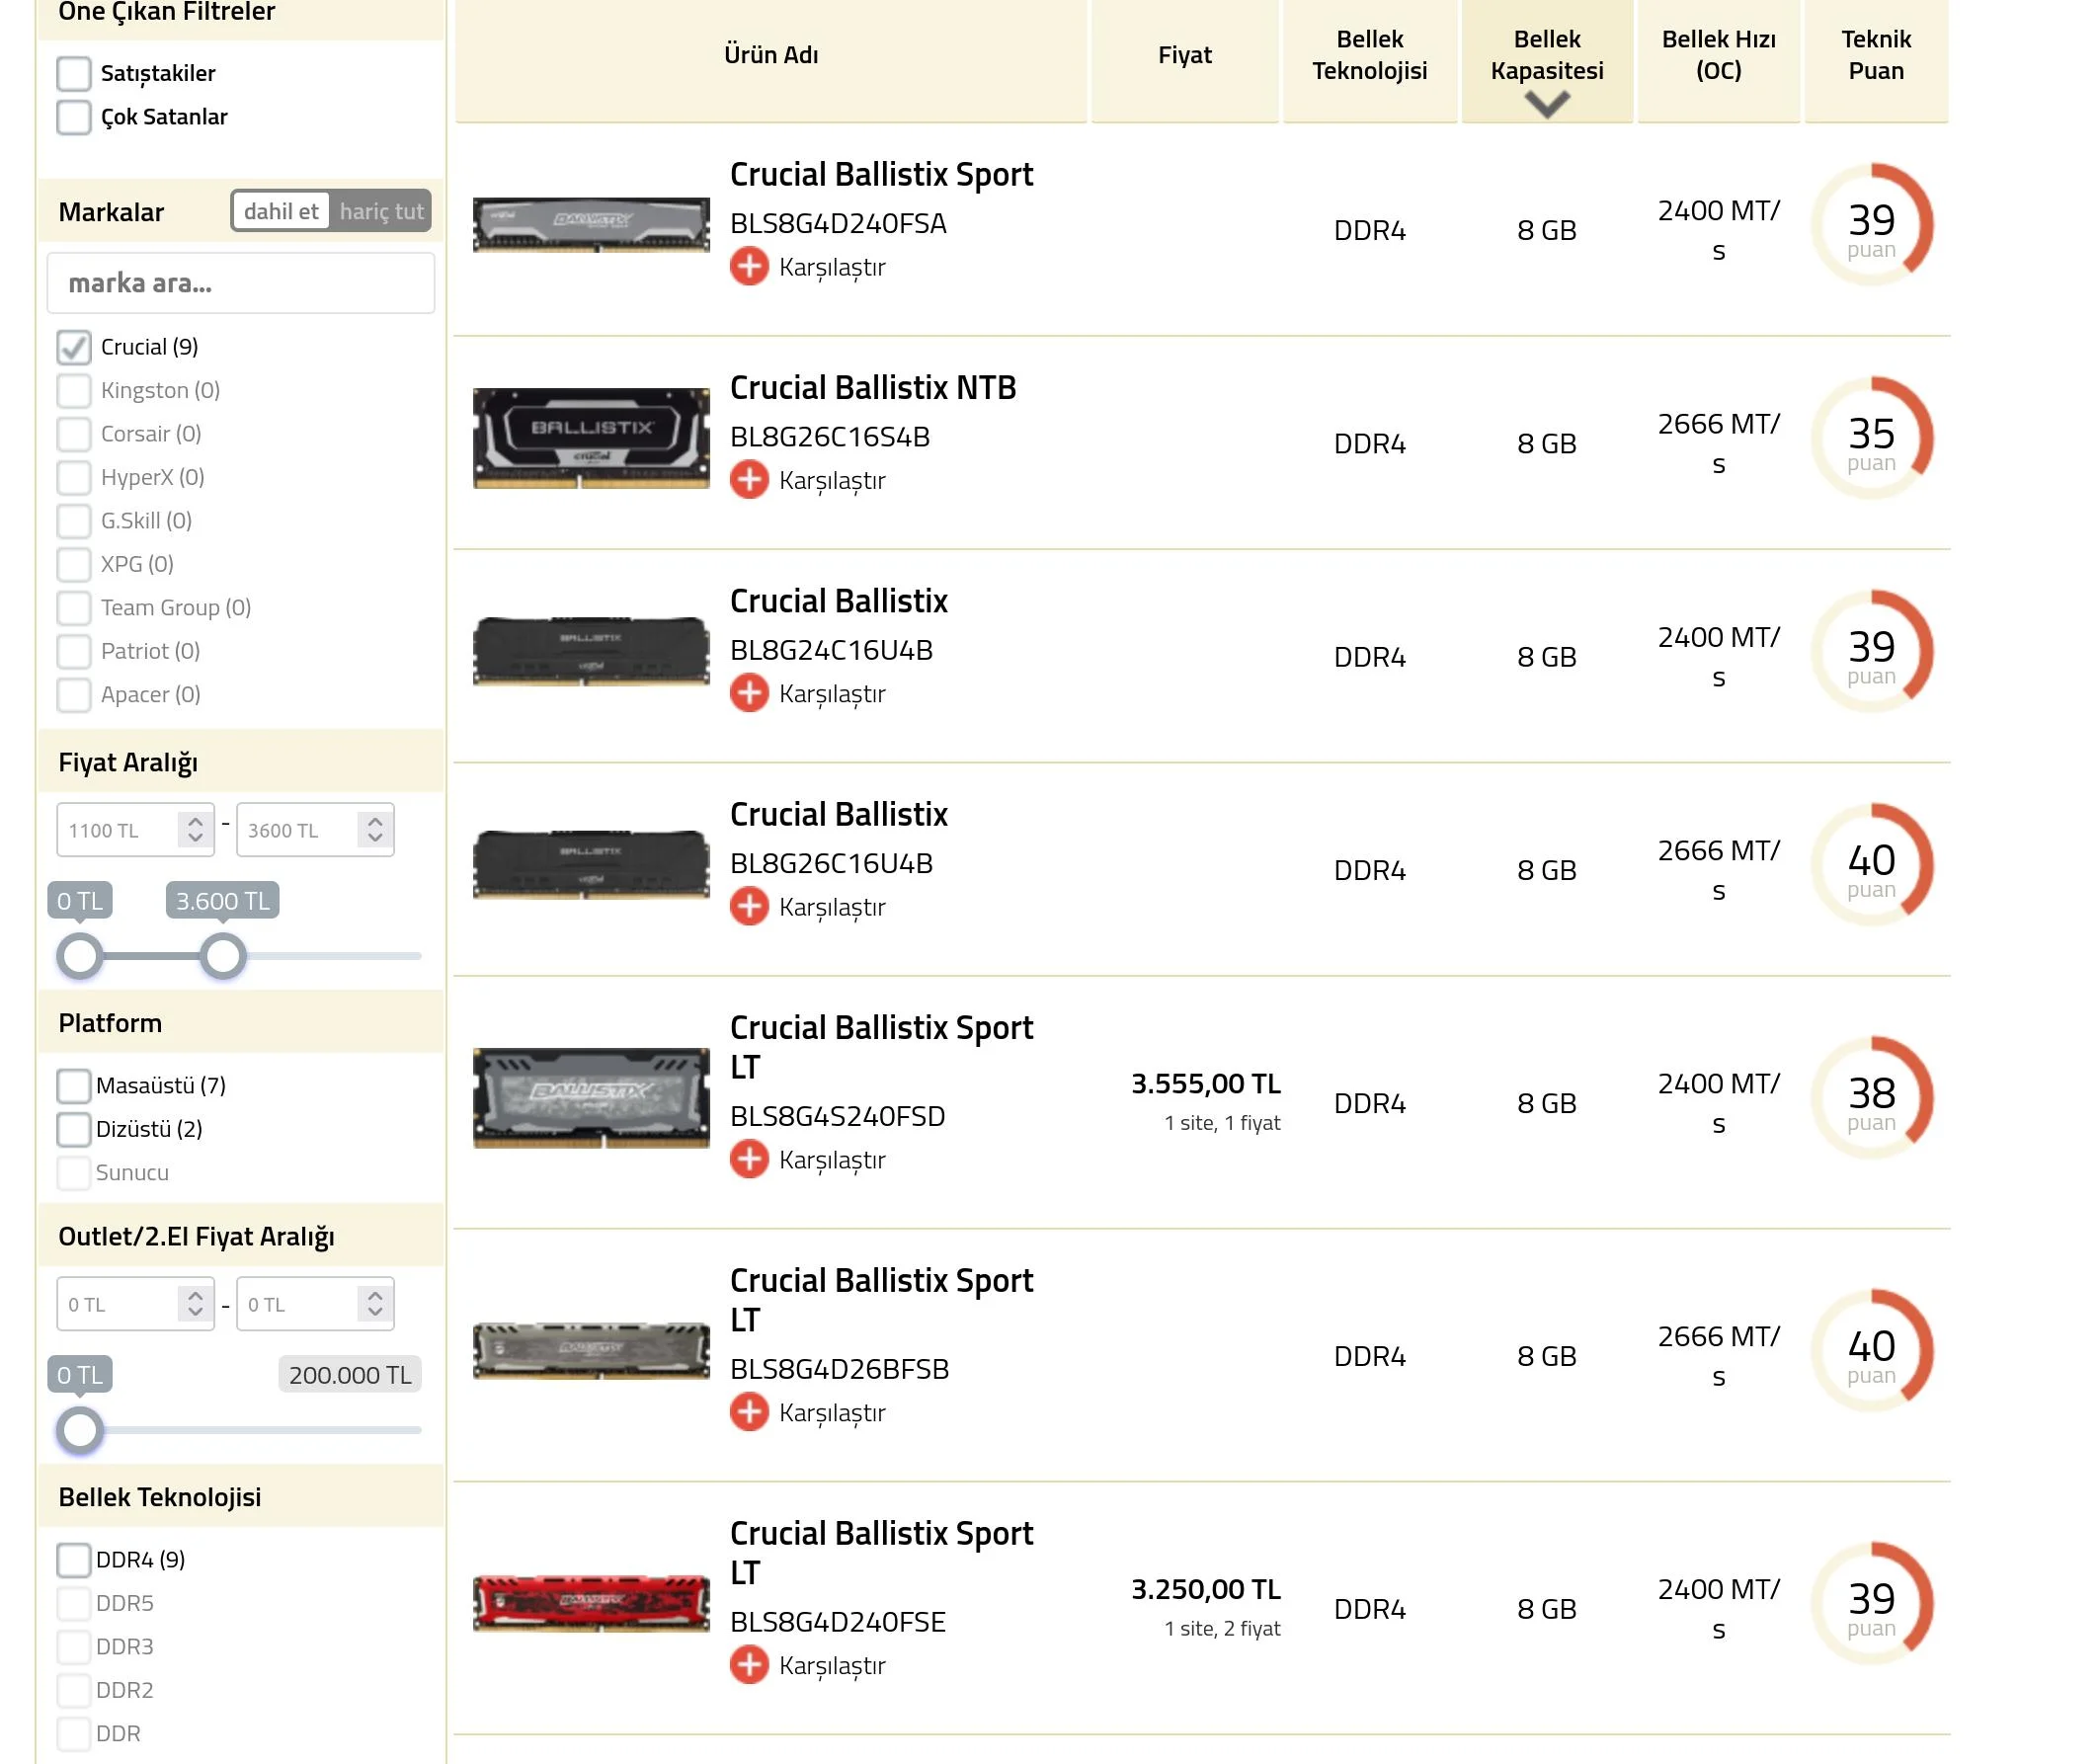Uncheck the Crucial brand checkbox
Screen dimensions: 2098x1764
[x=74, y=347]
